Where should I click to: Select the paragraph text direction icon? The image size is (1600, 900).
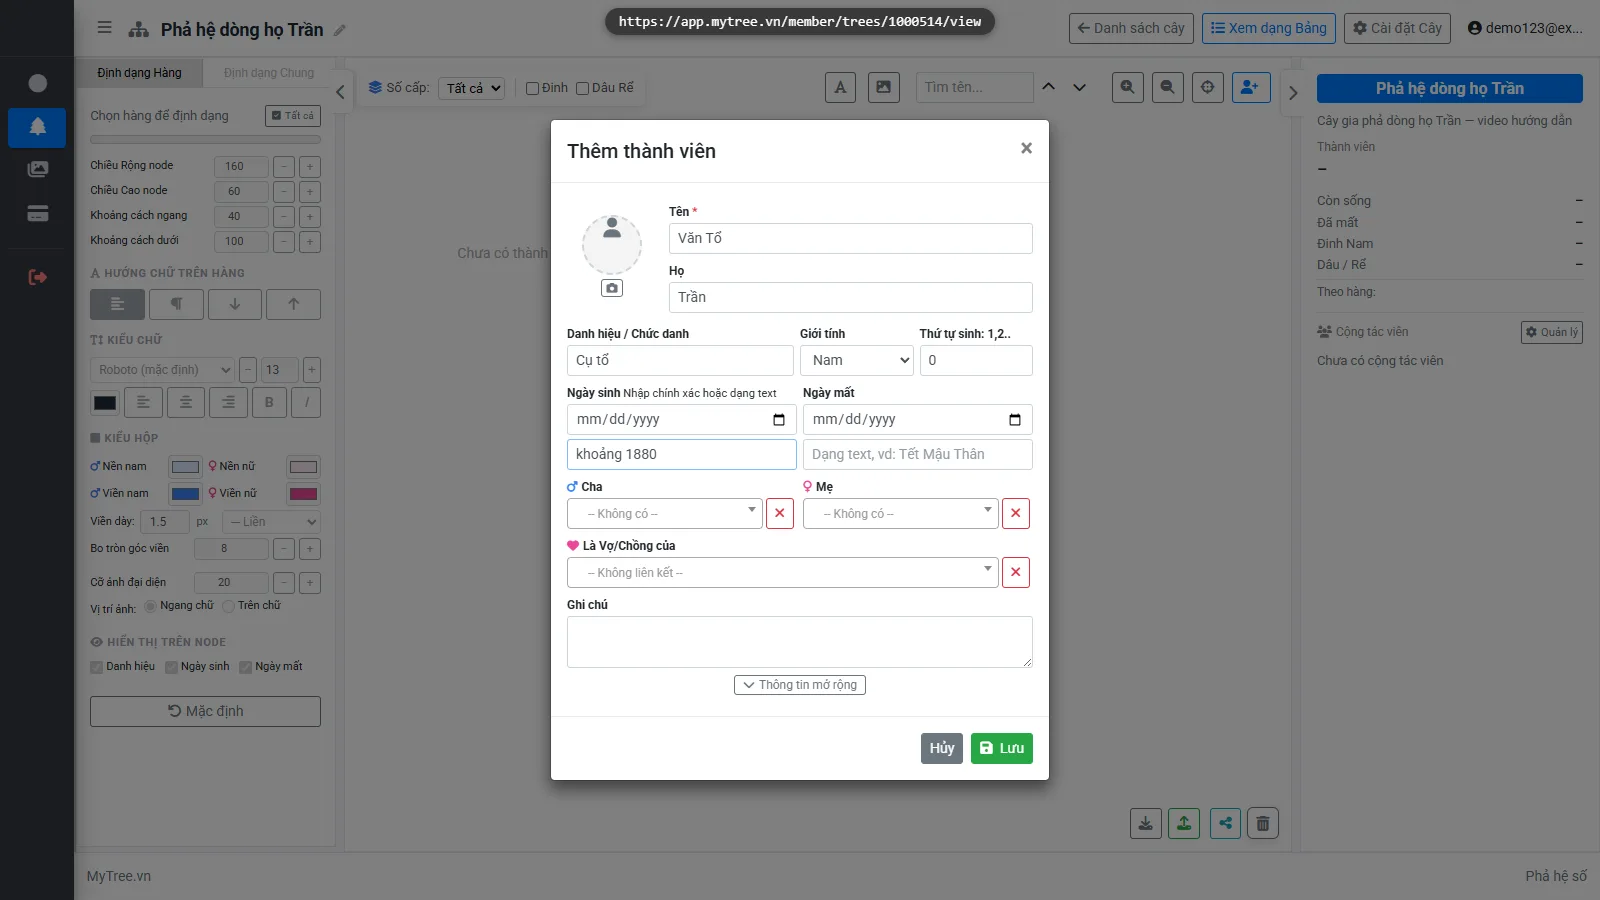click(x=176, y=304)
